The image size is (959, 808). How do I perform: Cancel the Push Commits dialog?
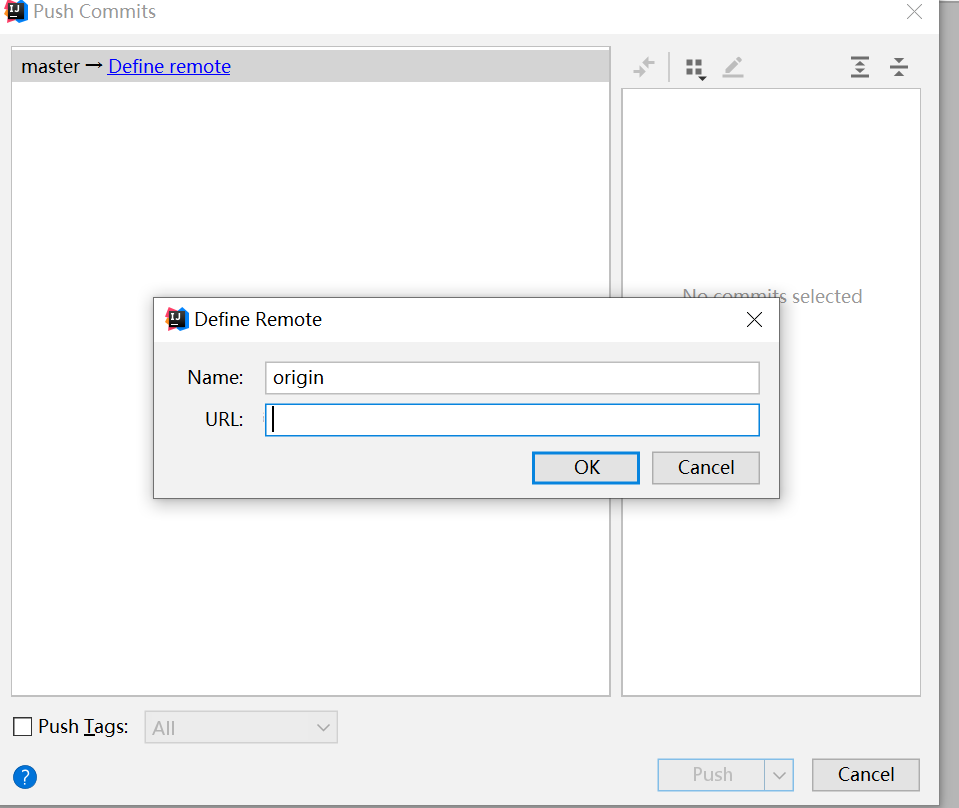pyautogui.click(x=866, y=775)
